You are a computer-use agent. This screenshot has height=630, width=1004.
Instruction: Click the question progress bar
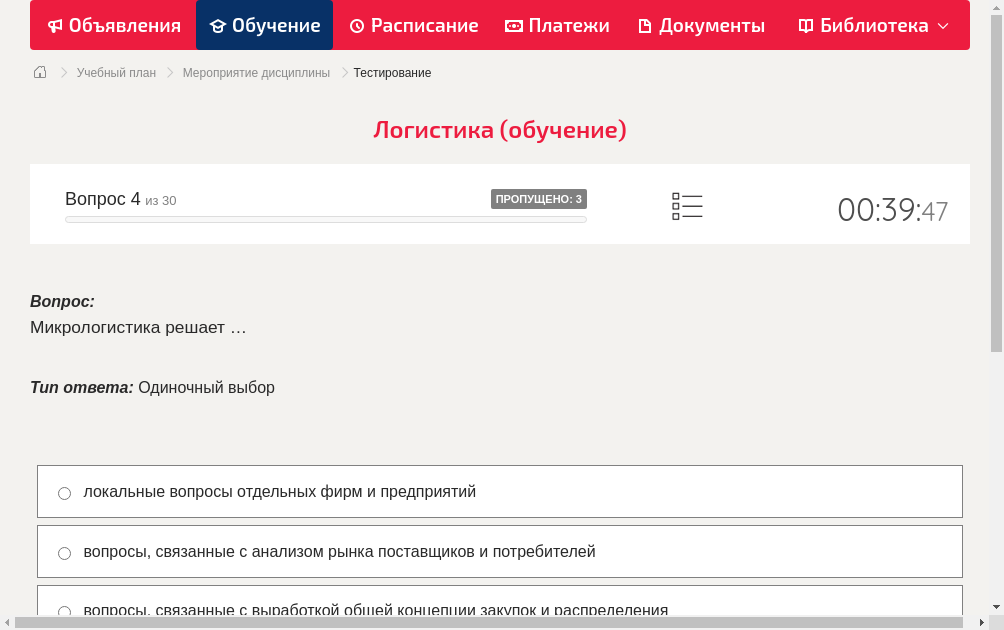coord(325,219)
